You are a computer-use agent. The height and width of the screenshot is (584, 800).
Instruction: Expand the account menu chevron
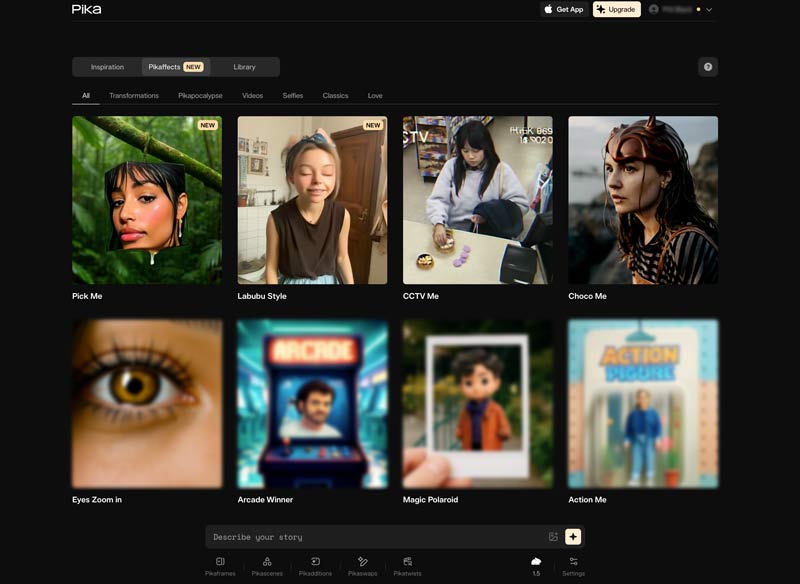(709, 9)
